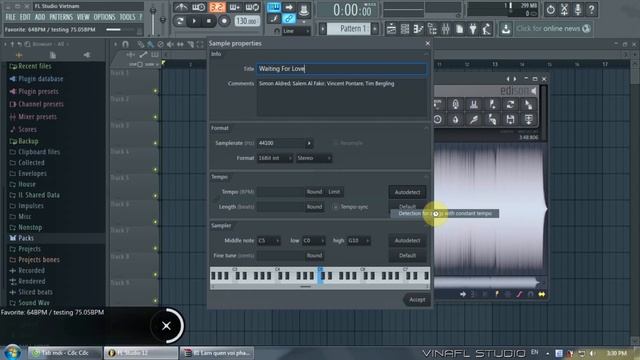
Task: Click Edison's waveform horizontal scrollbar
Action: (x=489, y=282)
